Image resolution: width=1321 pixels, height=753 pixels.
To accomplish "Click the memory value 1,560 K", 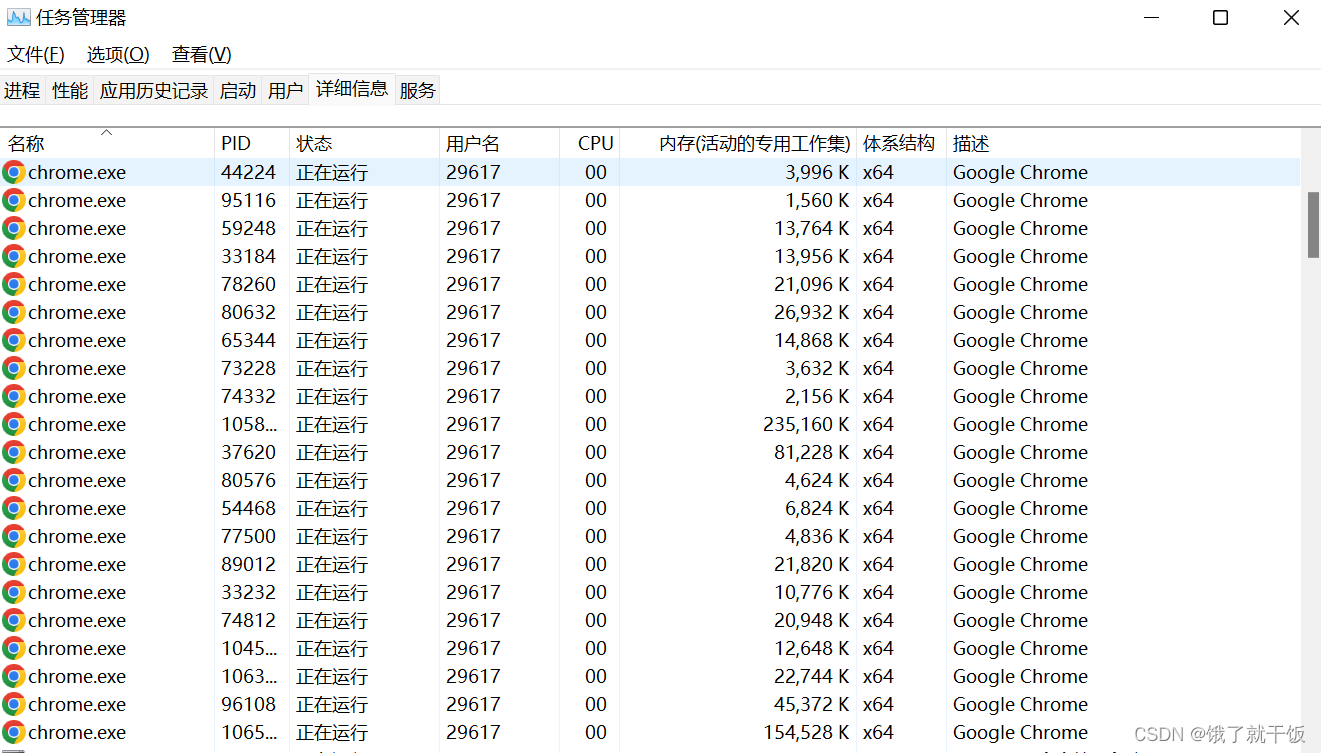I will (x=817, y=200).
